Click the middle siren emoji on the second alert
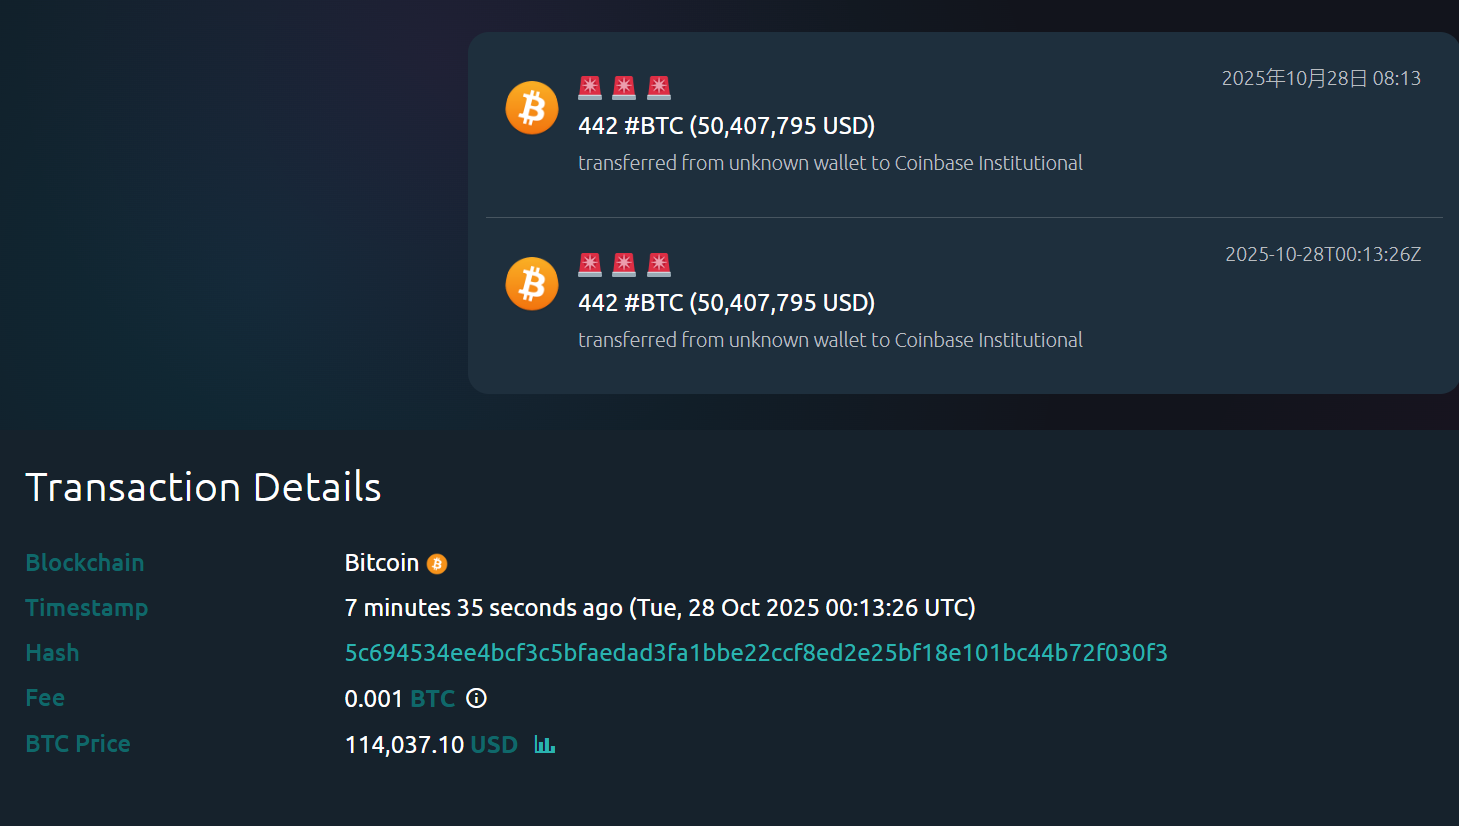The width and height of the screenshot is (1459, 826). click(624, 264)
